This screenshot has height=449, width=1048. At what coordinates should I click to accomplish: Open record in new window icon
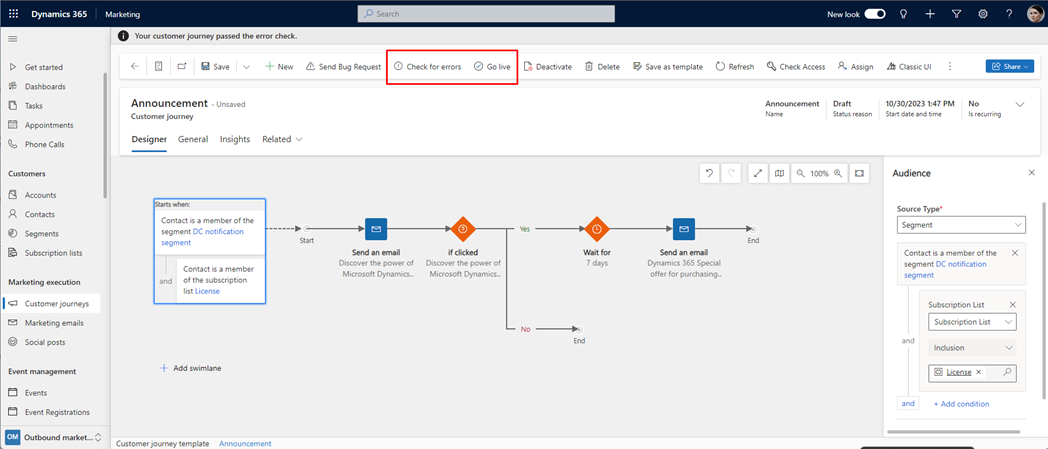pyautogui.click(x=182, y=66)
